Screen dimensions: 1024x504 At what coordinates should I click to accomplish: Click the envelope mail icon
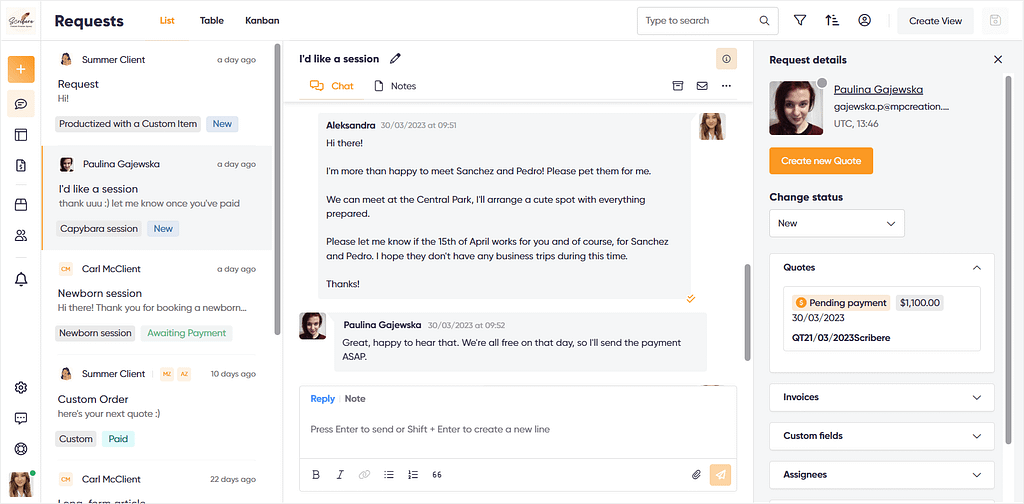click(x=702, y=86)
